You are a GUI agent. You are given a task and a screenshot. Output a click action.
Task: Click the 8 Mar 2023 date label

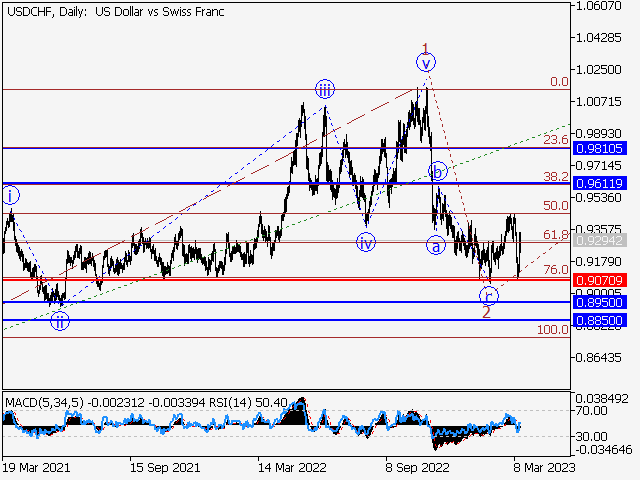pos(544,467)
